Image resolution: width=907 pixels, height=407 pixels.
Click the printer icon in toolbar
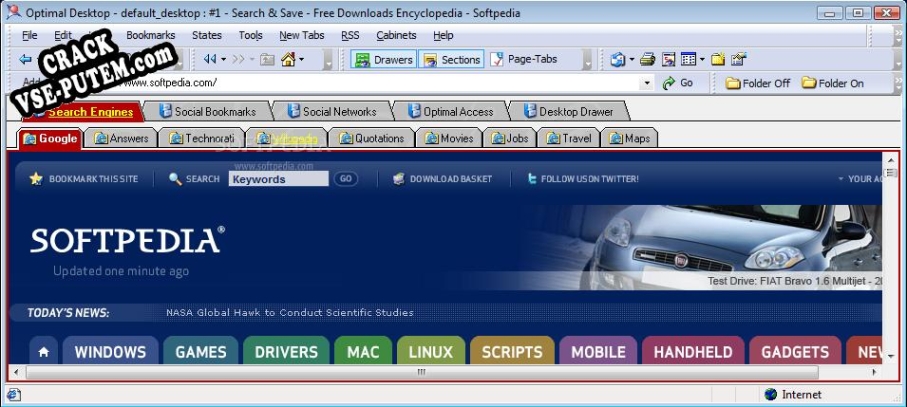tap(647, 59)
